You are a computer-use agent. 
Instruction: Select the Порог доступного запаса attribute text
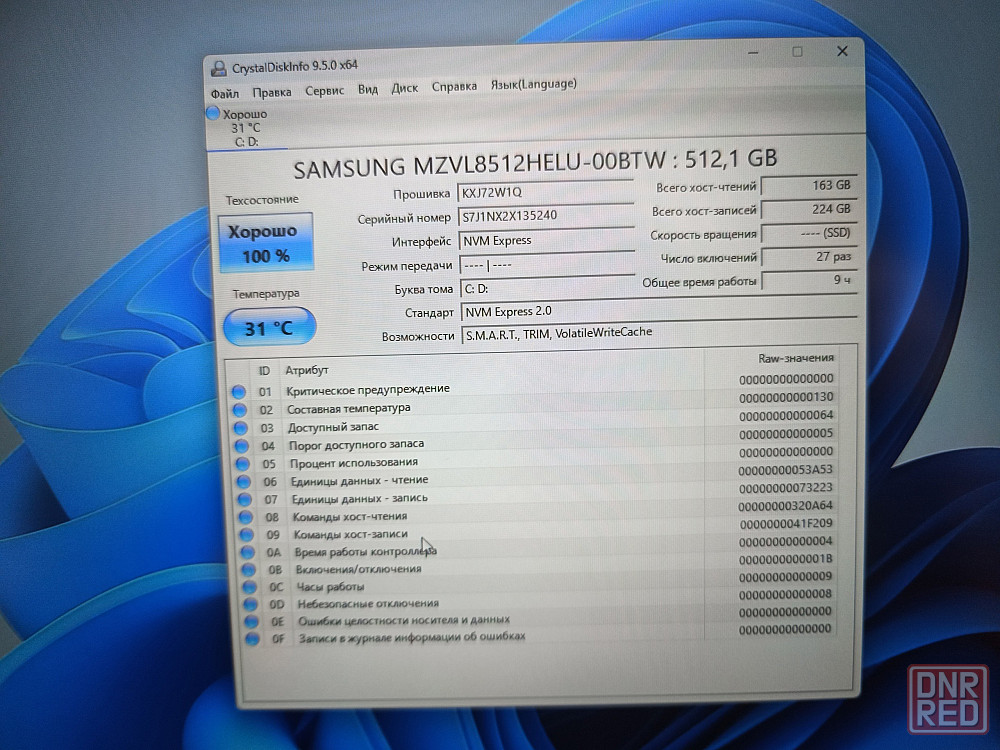pyautogui.click(x=357, y=445)
